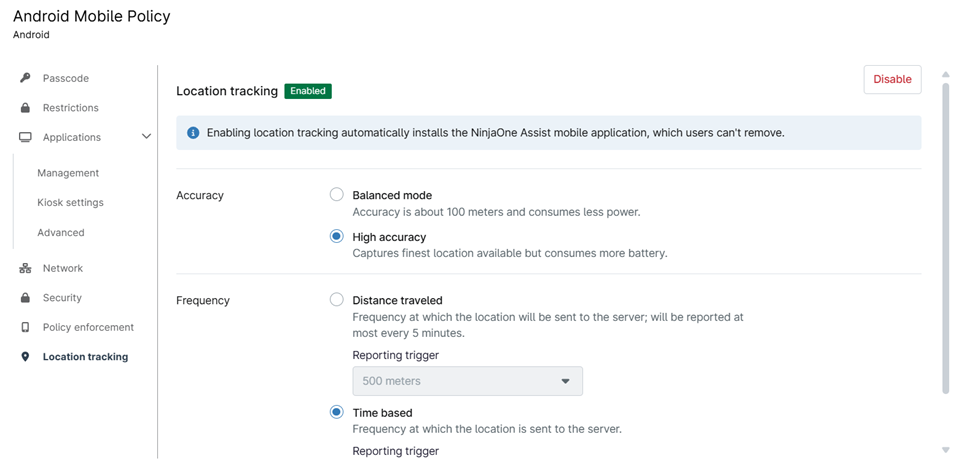The height and width of the screenshot is (469, 975).
Task: Click the blue info icon in banner
Action: pyautogui.click(x=193, y=133)
